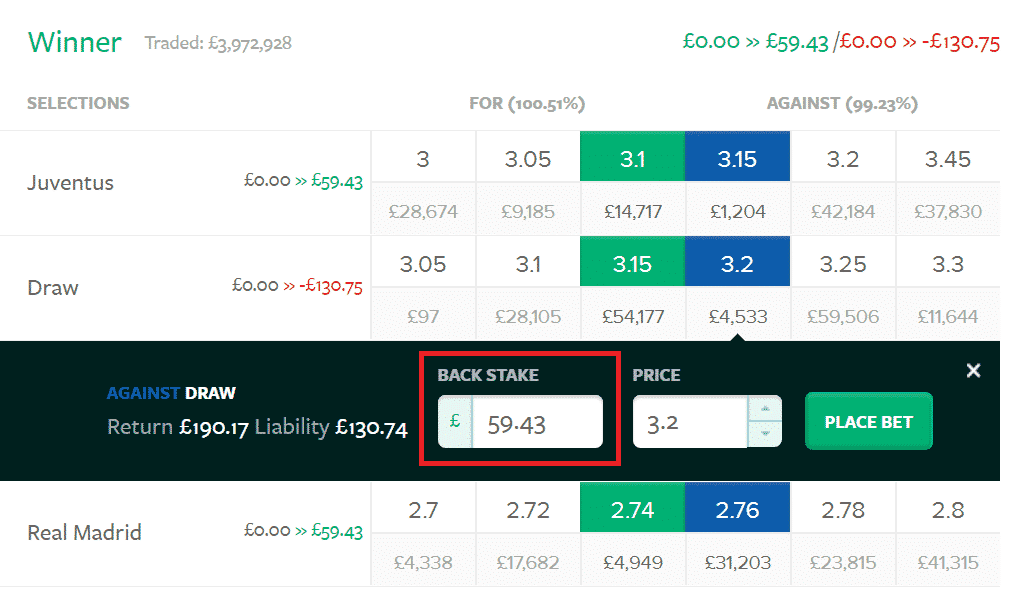Close the bet slip with the X icon
1025x616 pixels.
click(x=973, y=371)
